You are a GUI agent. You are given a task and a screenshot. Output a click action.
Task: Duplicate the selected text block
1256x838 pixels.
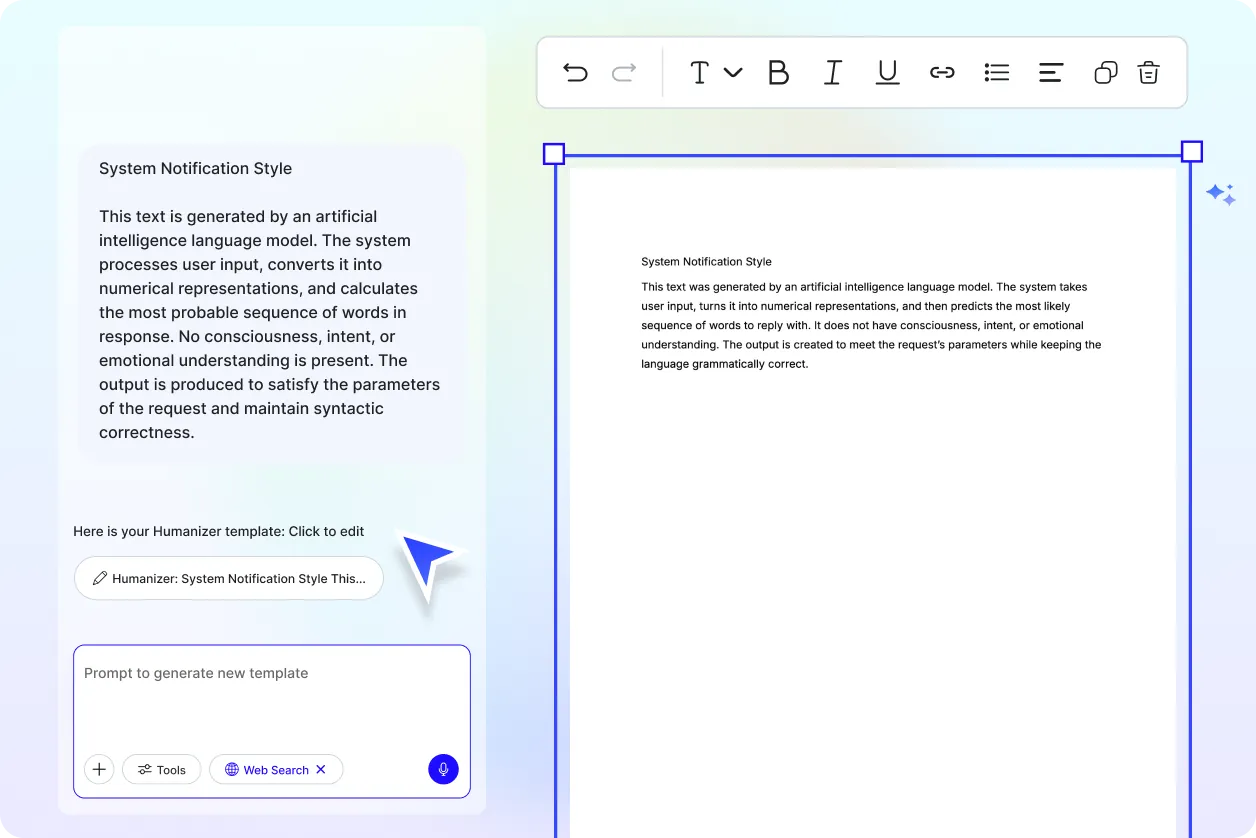[x=1104, y=72]
